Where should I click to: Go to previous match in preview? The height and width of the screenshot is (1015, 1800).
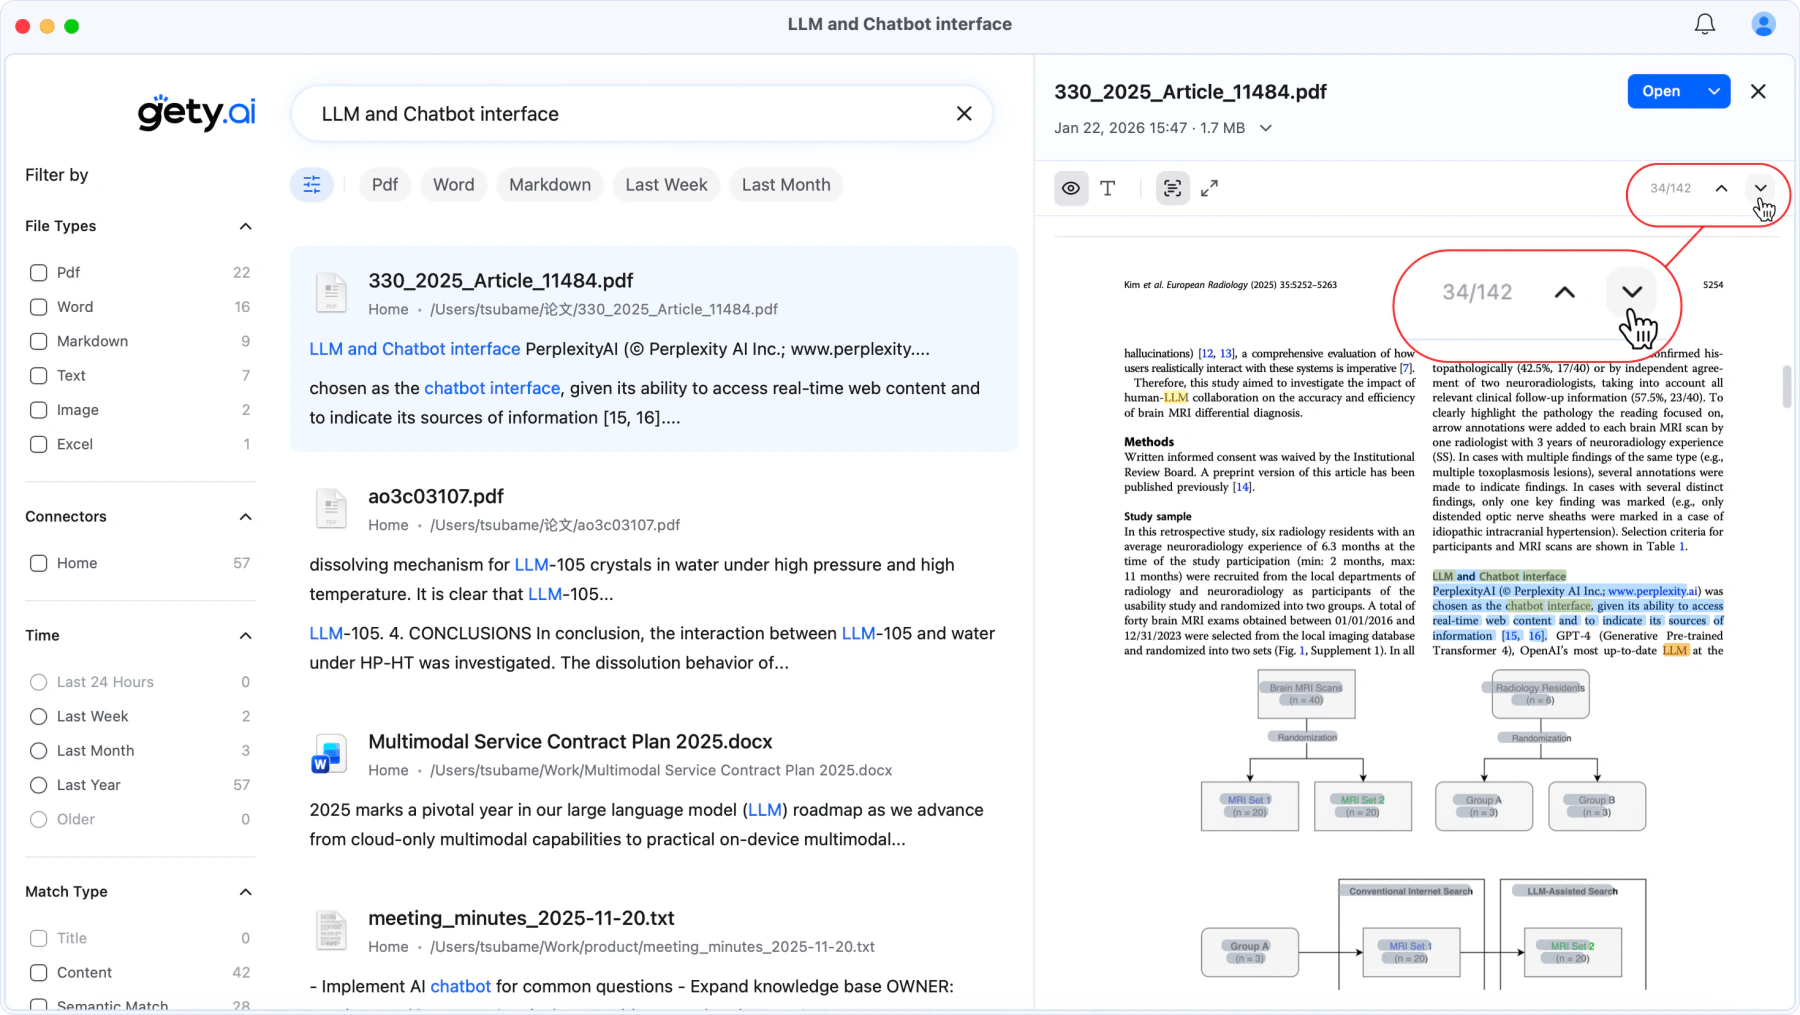[x=1721, y=188]
